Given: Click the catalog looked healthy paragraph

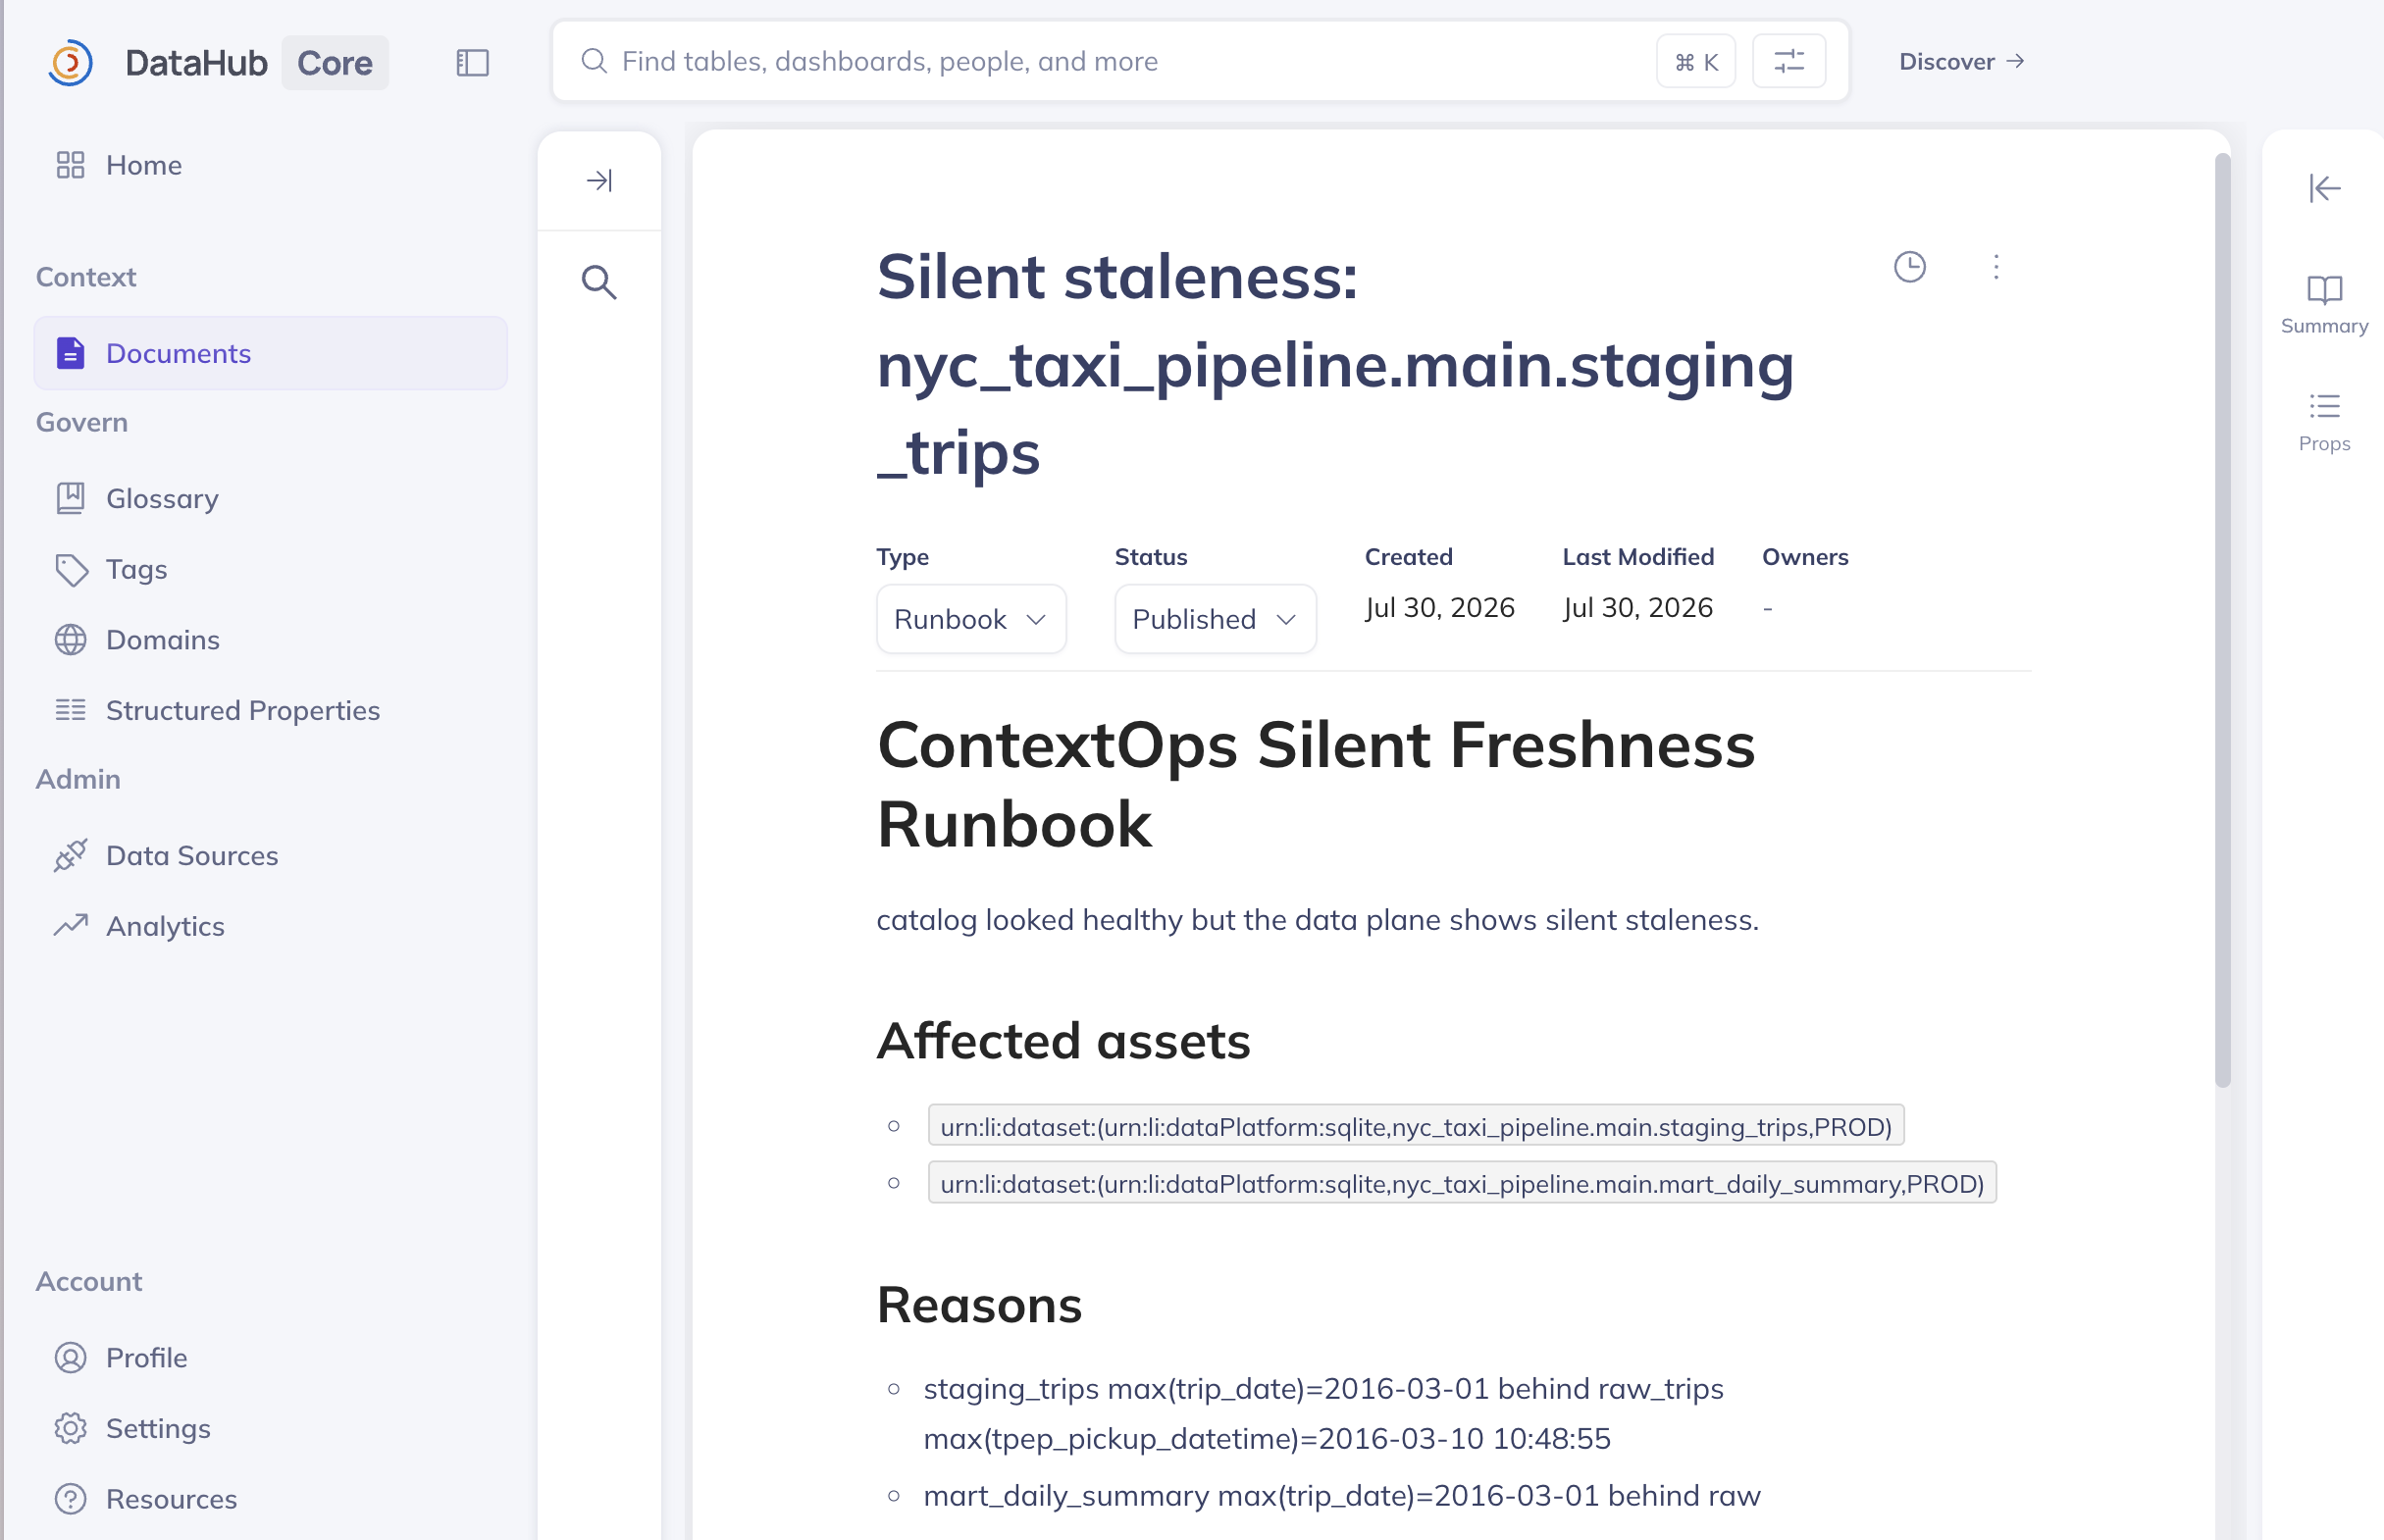Looking at the screenshot, I should point(1317,920).
